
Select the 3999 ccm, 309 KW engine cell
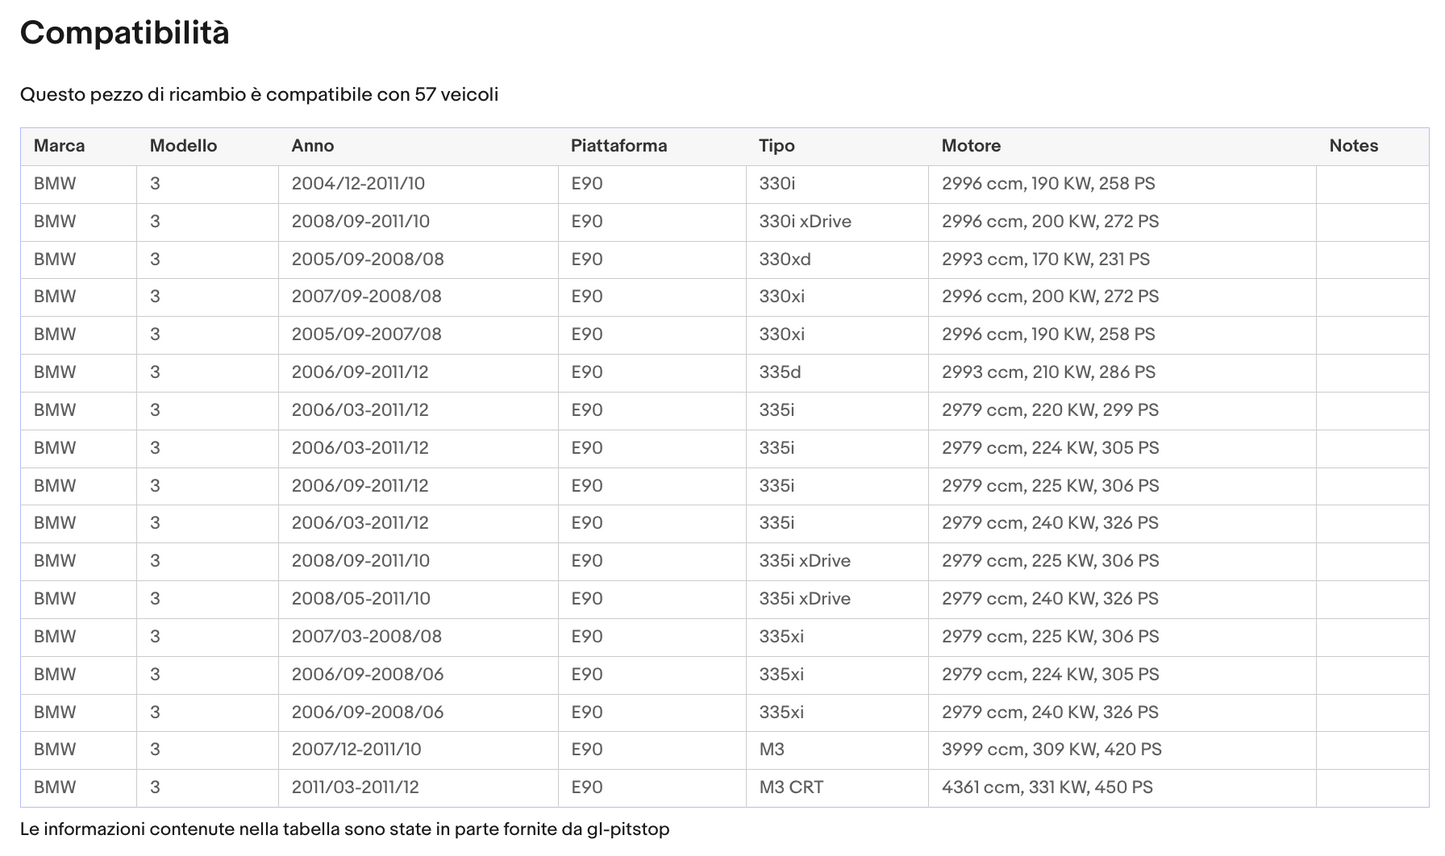1051,750
